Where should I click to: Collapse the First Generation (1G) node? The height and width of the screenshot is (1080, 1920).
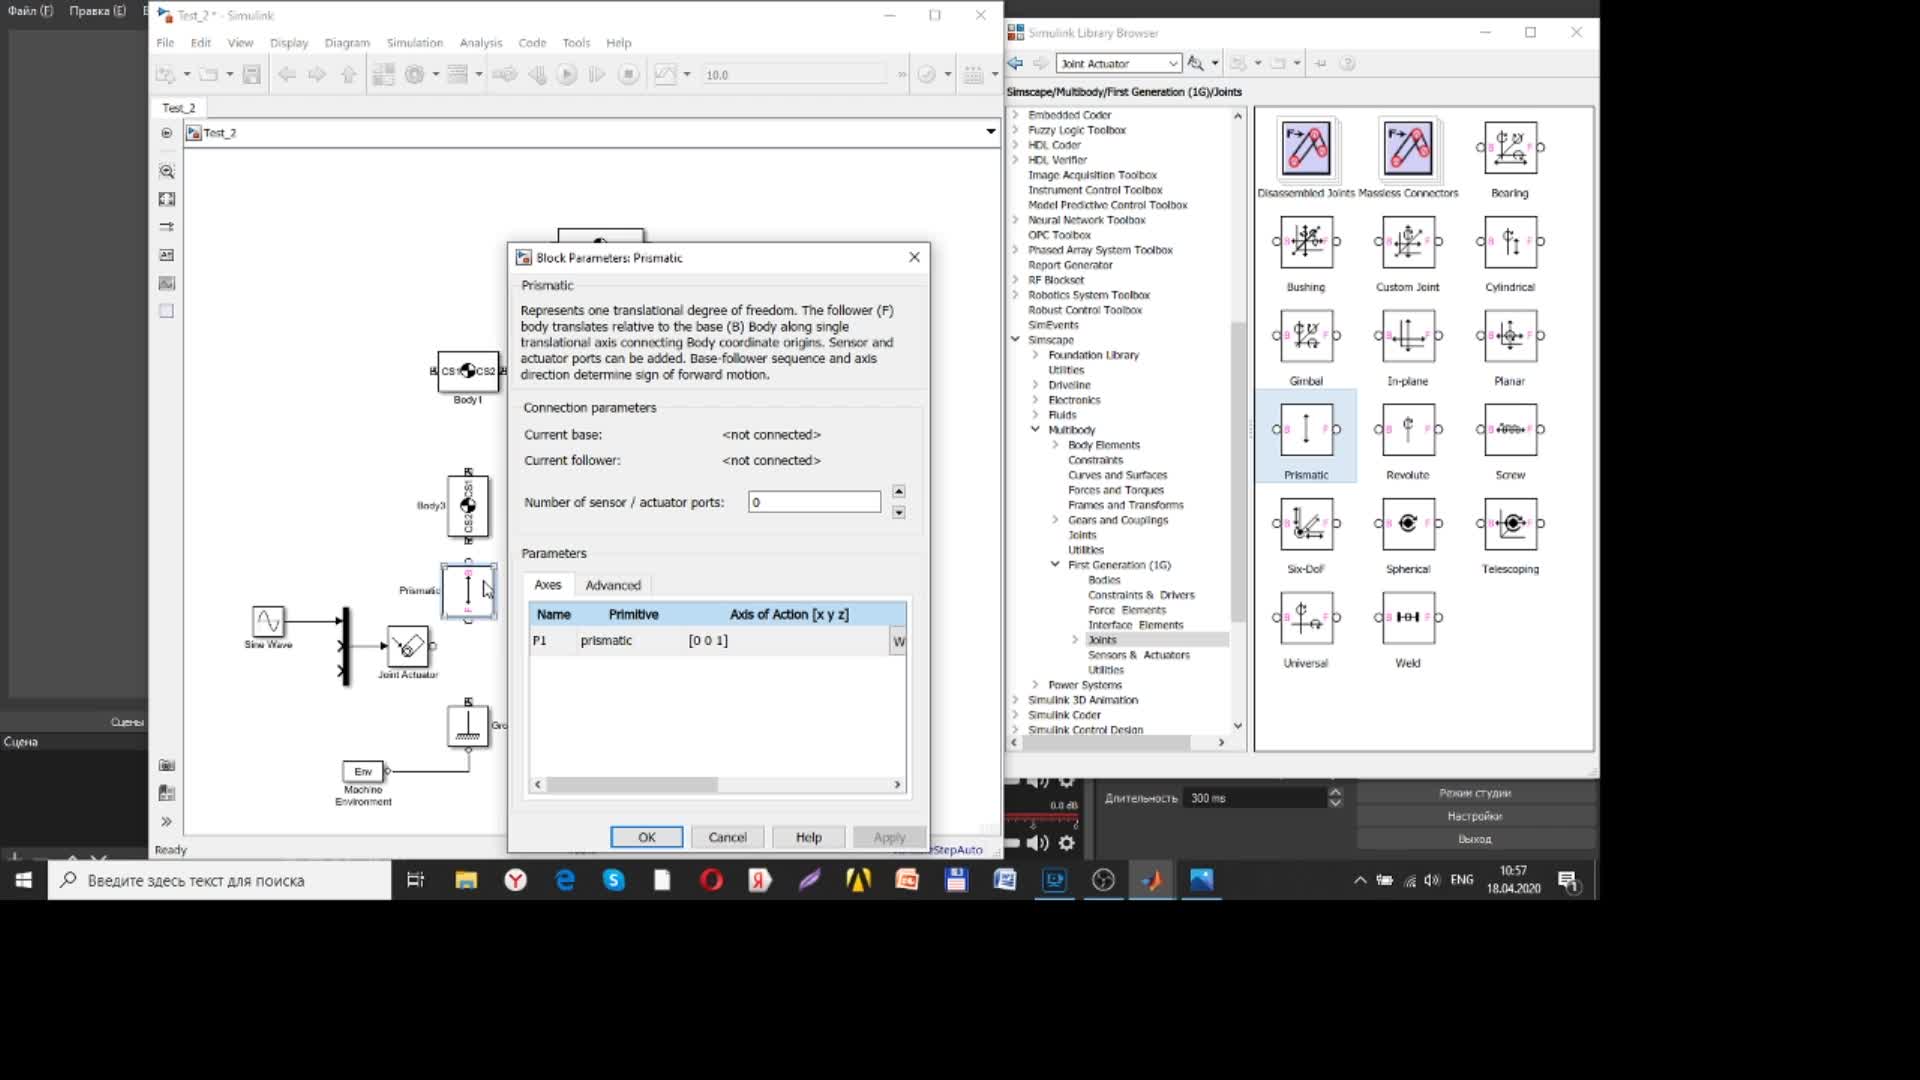tap(1055, 565)
